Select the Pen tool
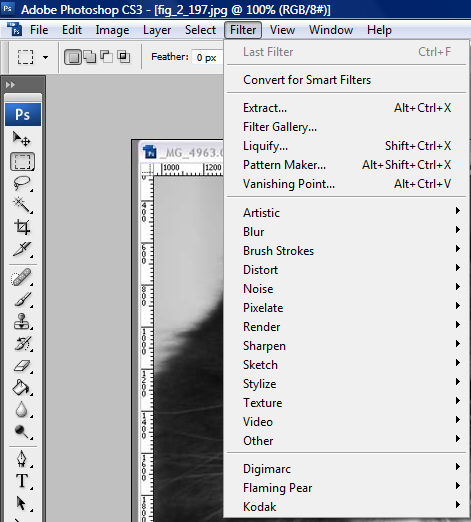Screen dimensions: 471x522 22,459
